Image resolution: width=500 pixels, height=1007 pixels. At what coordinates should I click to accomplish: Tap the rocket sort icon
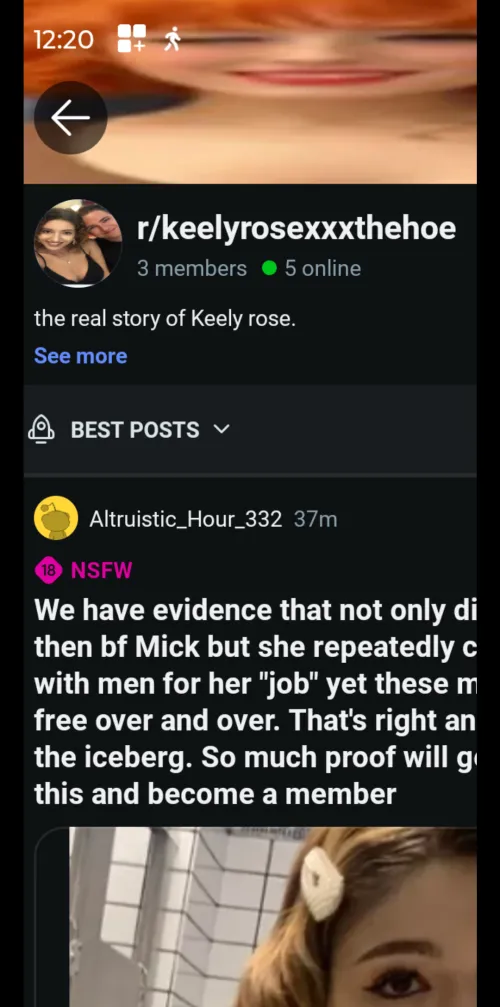tap(41, 429)
